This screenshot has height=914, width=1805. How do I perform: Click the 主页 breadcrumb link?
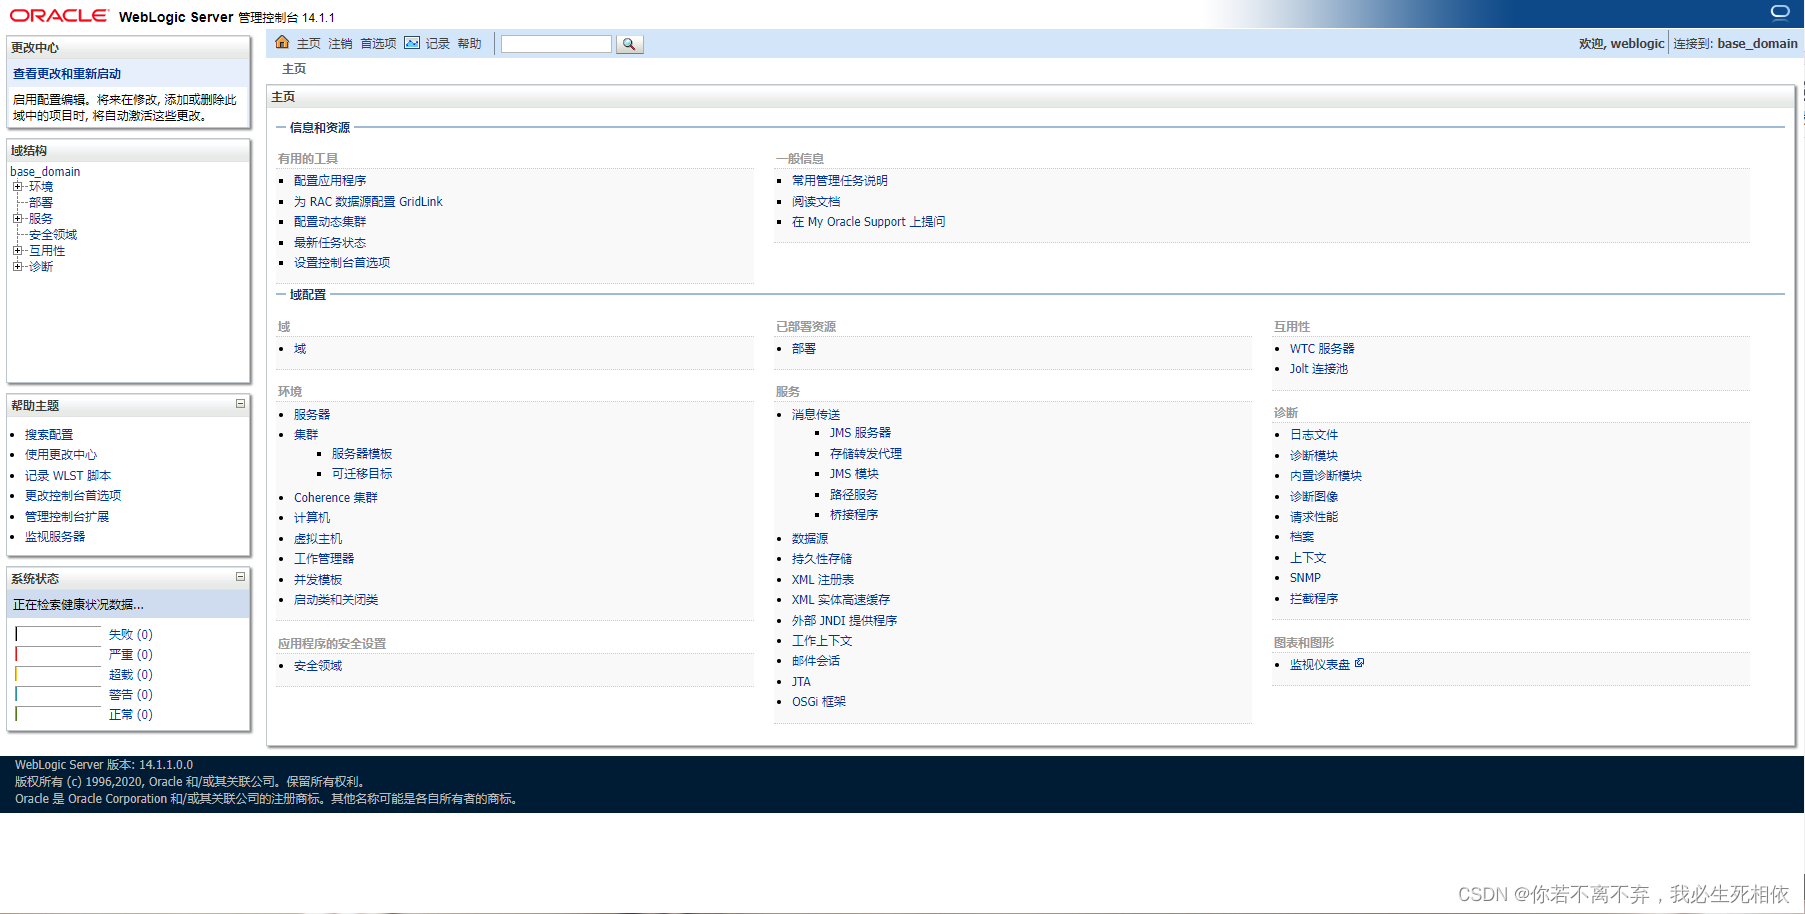click(x=294, y=69)
